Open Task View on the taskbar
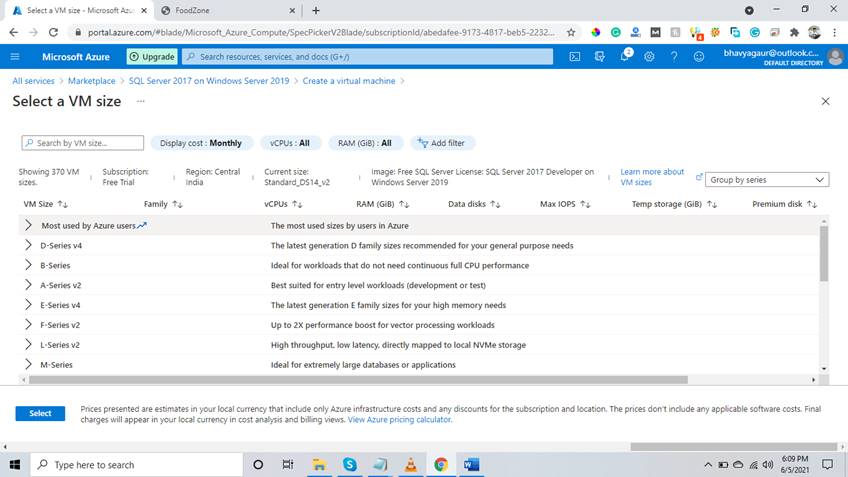Viewport: 848px width, 477px height. coord(288,465)
